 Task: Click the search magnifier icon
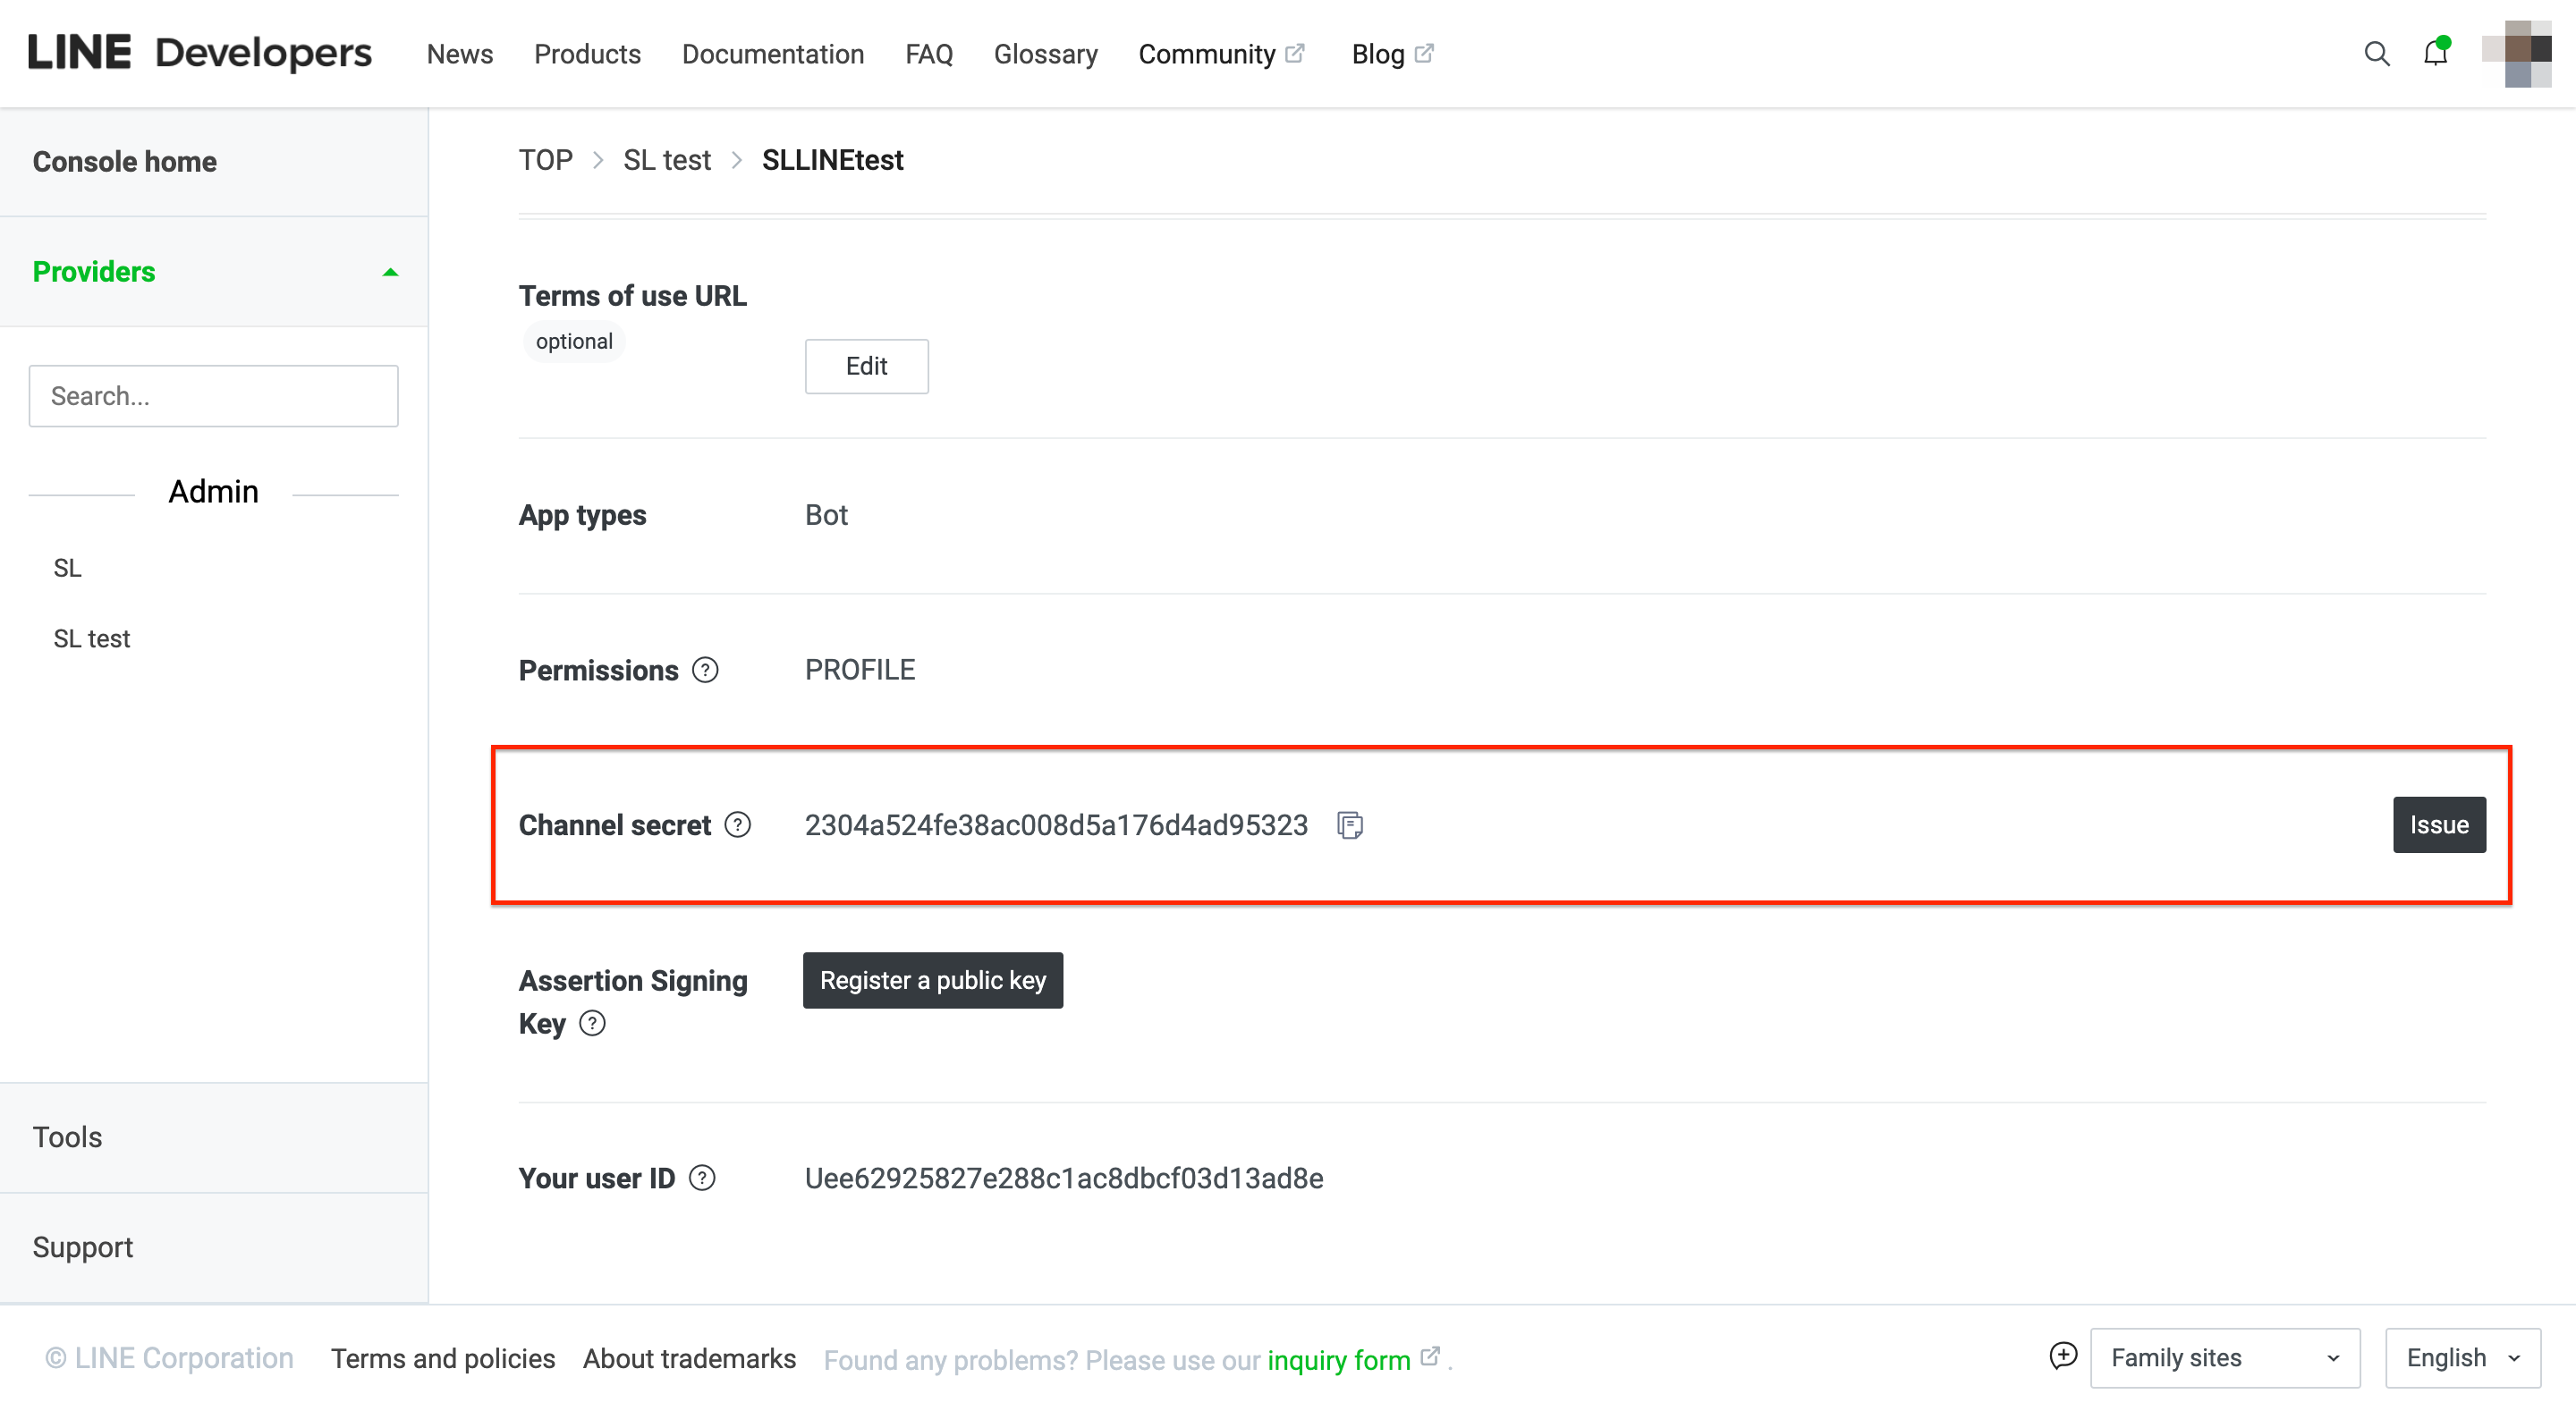coord(2376,54)
